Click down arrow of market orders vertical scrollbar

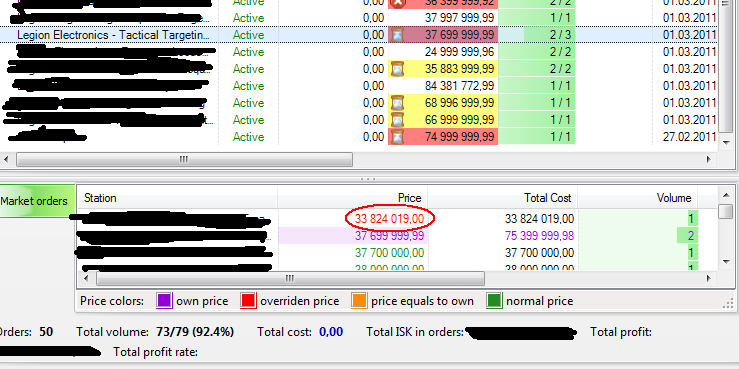tap(726, 262)
